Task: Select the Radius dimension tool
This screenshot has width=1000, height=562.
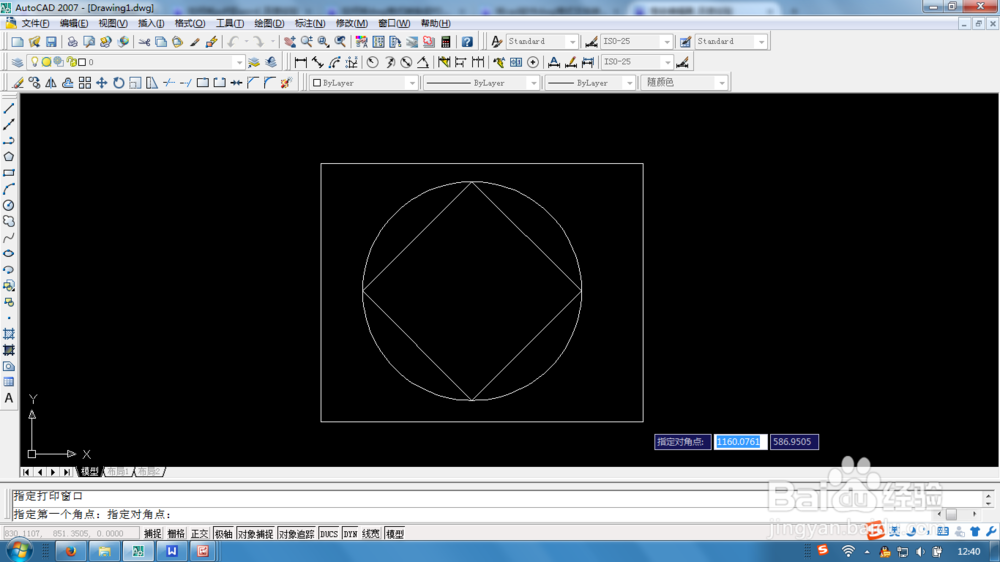Action: [372, 62]
